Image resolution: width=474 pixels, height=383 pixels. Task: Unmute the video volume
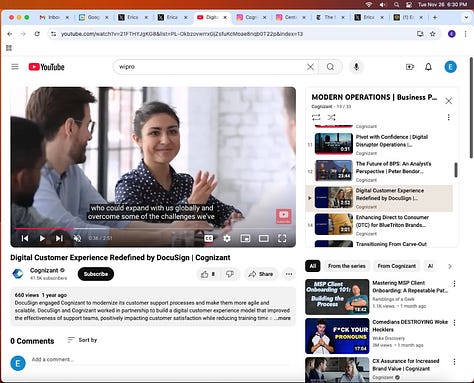pyautogui.click(x=77, y=238)
